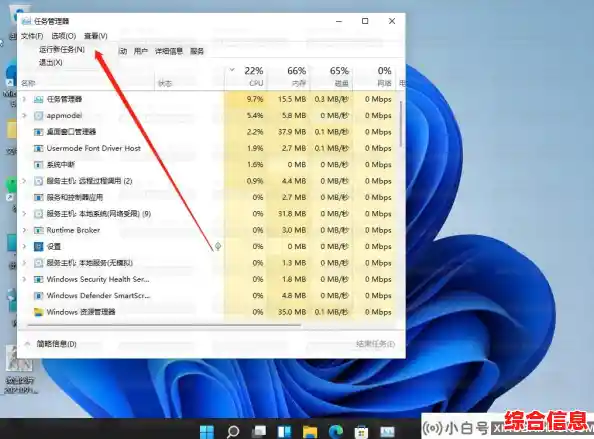The height and width of the screenshot is (439, 594).
Task: Click the 服务和控制器应用 process icon
Action: pos(38,197)
